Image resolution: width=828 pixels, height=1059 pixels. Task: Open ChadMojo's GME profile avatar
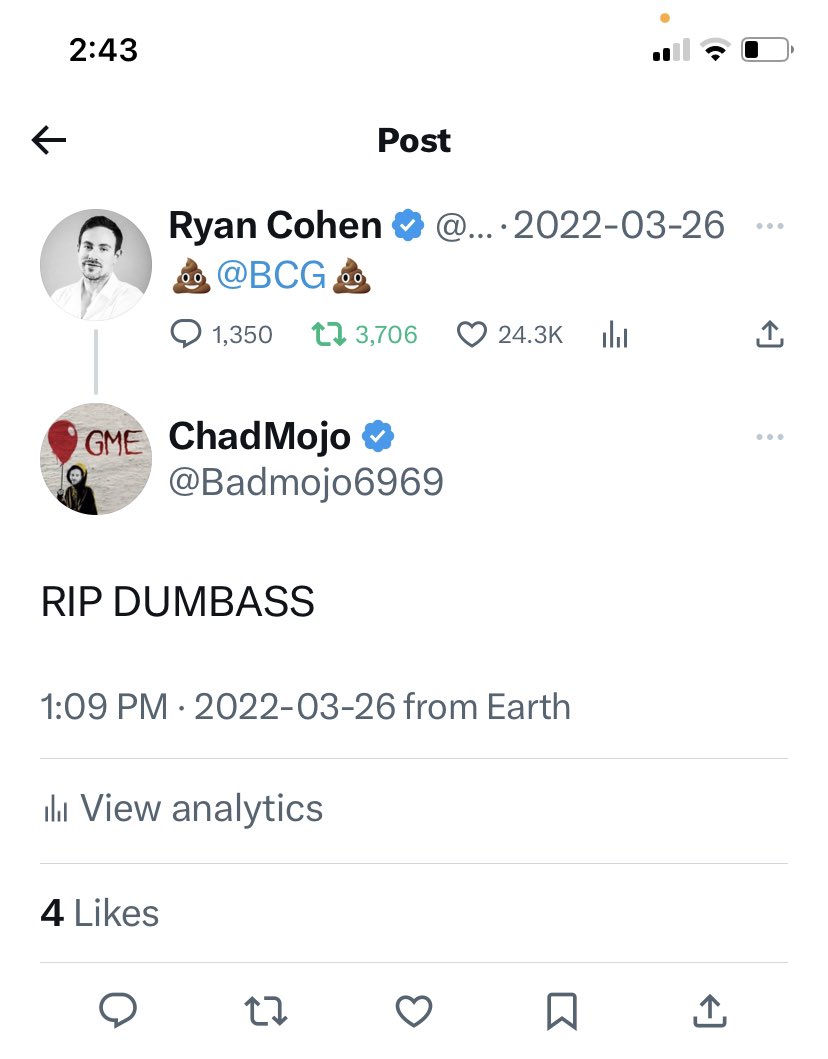[x=96, y=460]
